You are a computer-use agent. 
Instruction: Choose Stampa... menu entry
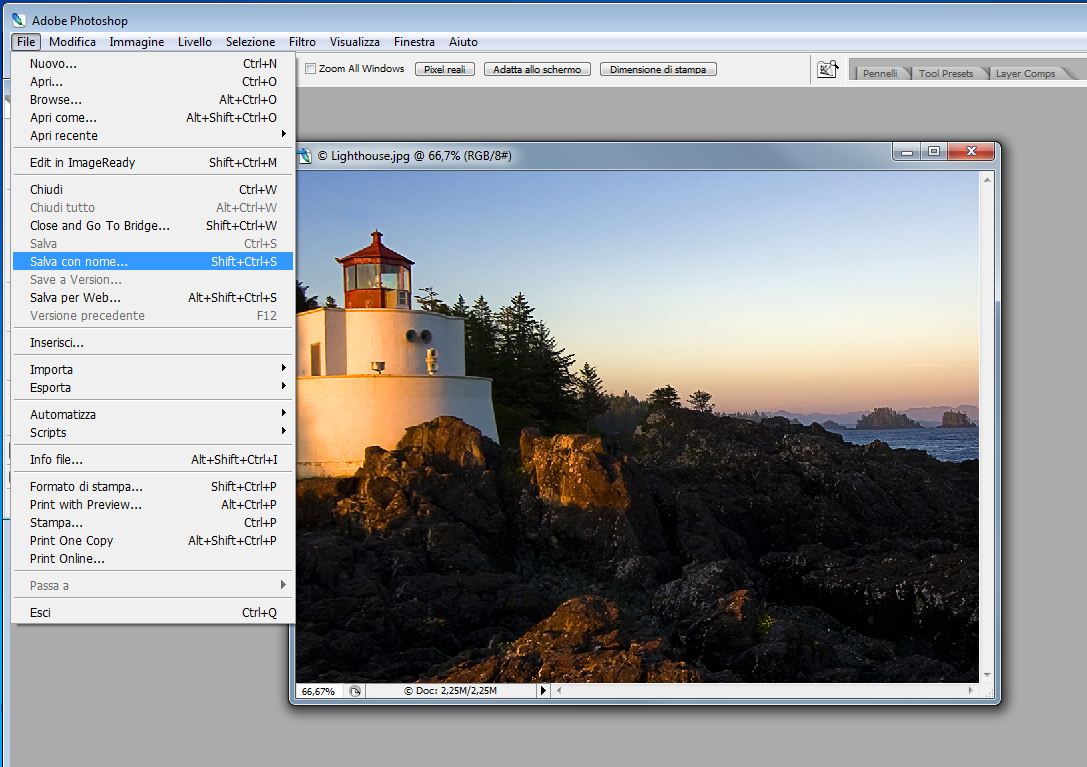pyautogui.click(x=153, y=522)
